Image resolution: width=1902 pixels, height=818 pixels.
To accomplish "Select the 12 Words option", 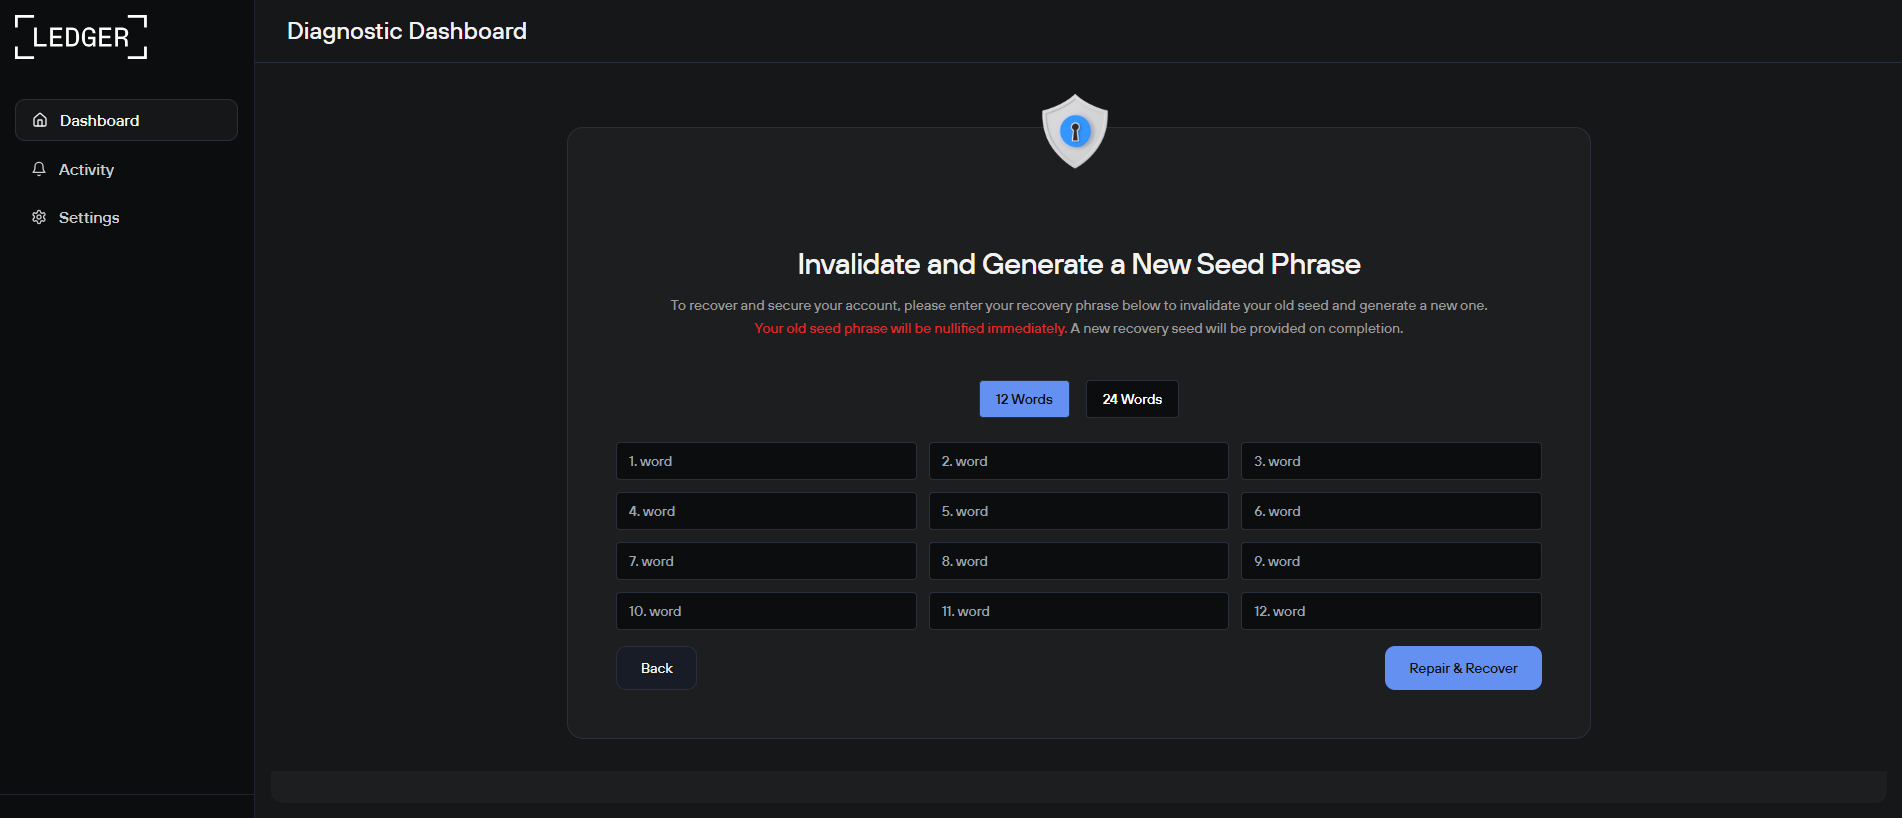I will 1024,399.
